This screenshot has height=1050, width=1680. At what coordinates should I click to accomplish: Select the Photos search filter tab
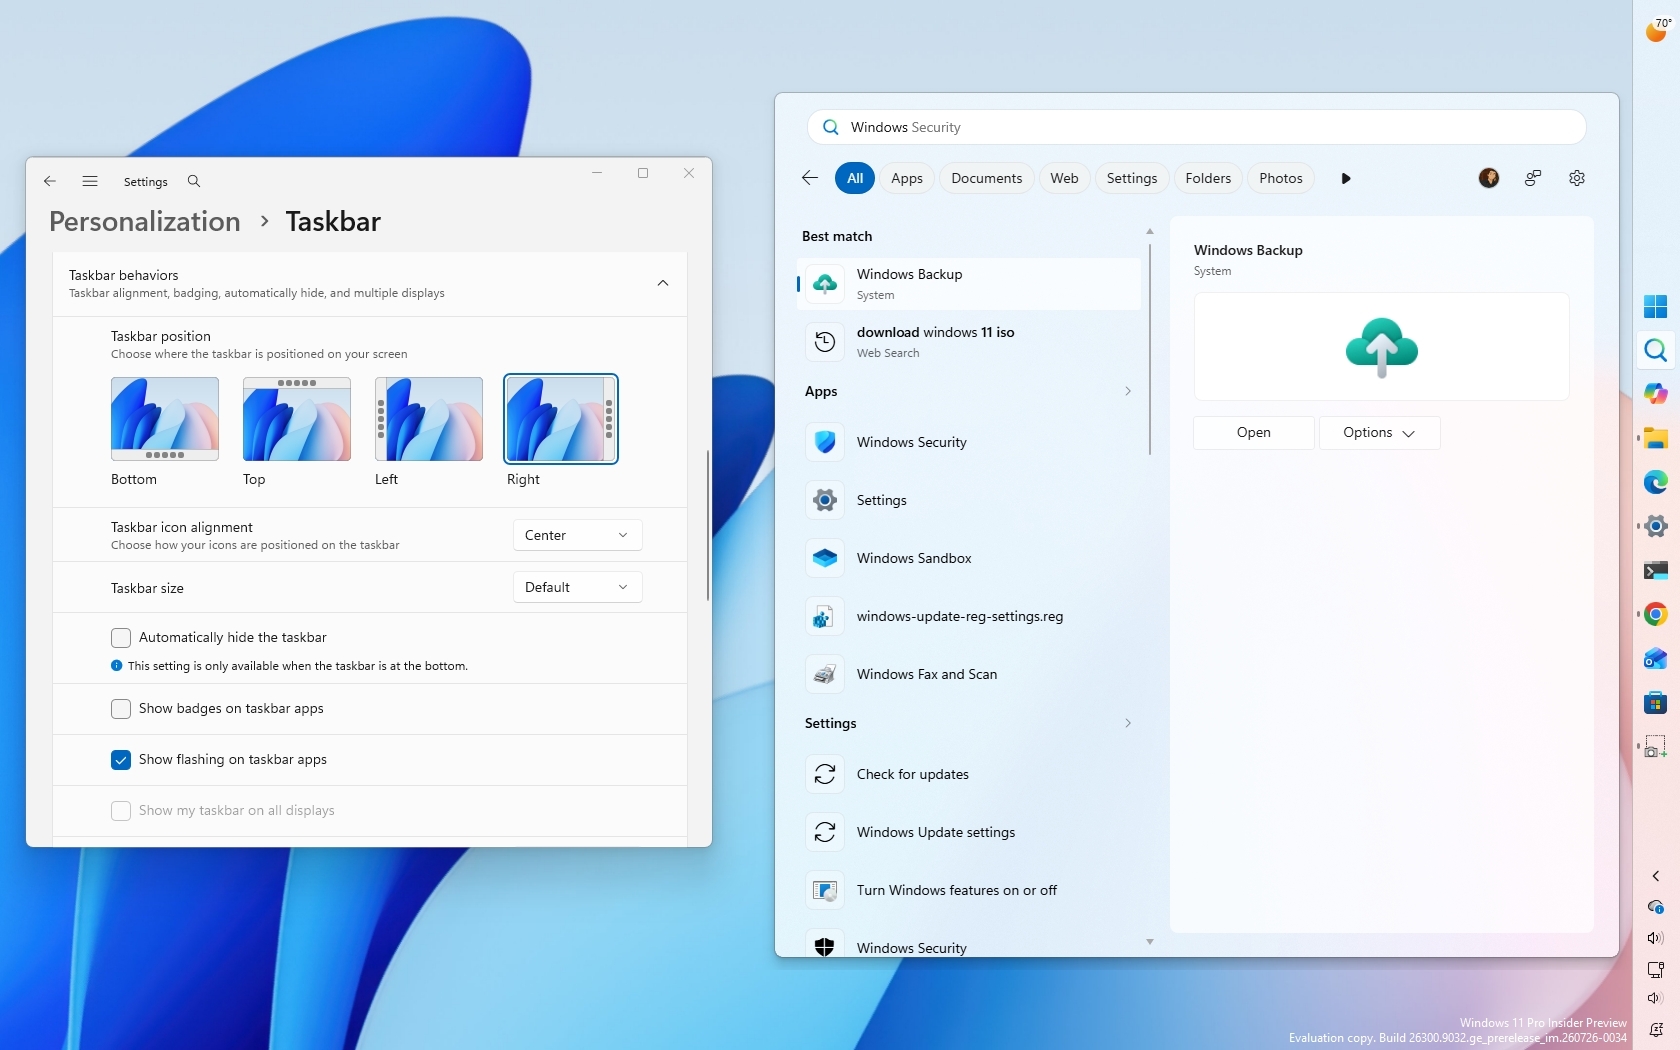click(x=1281, y=178)
